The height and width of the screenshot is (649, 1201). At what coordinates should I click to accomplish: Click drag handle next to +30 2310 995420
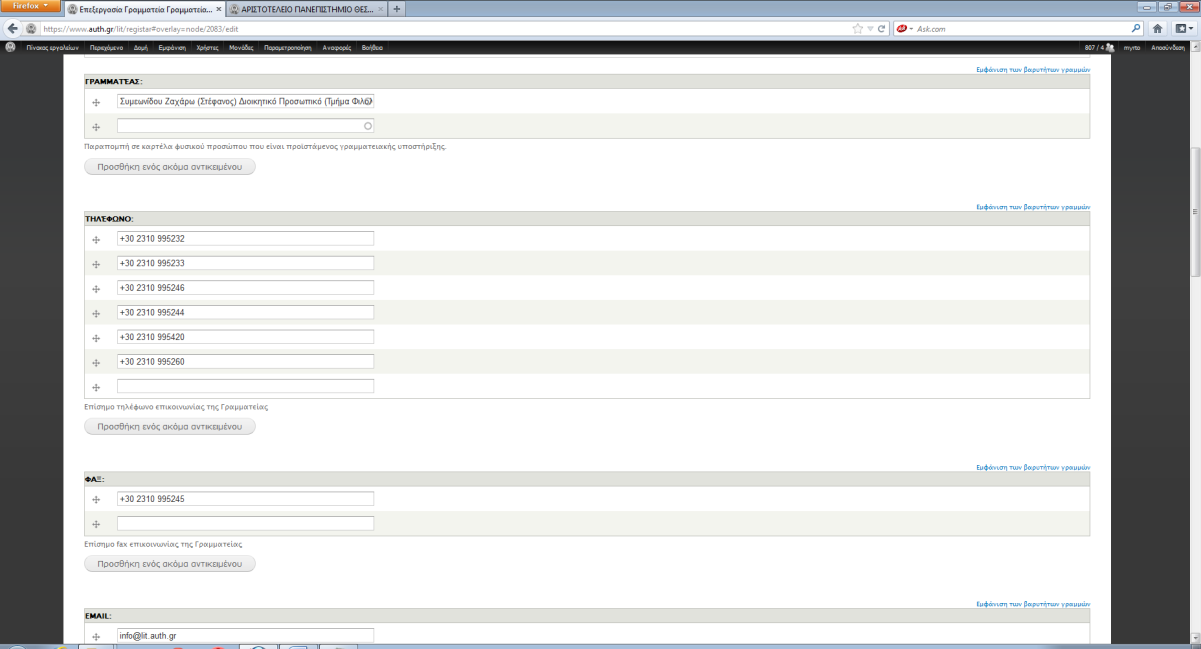96,338
